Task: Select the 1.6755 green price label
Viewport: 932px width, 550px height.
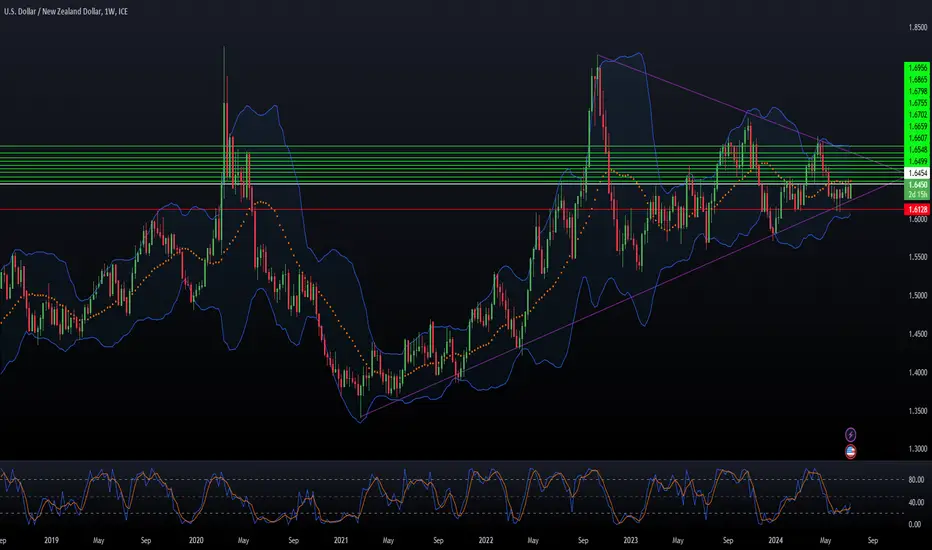Action: point(917,103)
